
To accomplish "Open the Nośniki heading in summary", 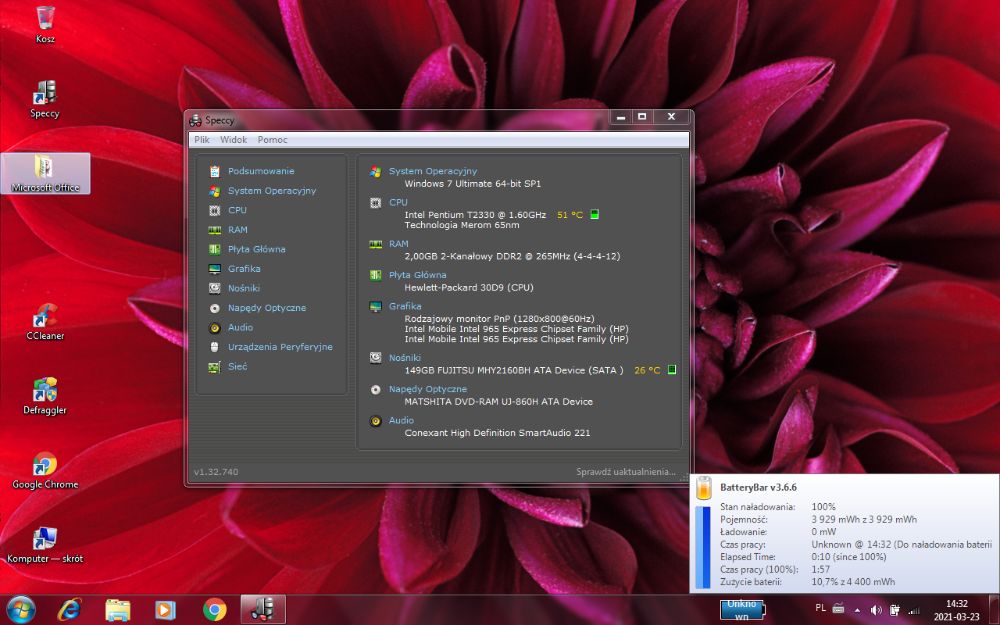I will click(x=404, y=358).
